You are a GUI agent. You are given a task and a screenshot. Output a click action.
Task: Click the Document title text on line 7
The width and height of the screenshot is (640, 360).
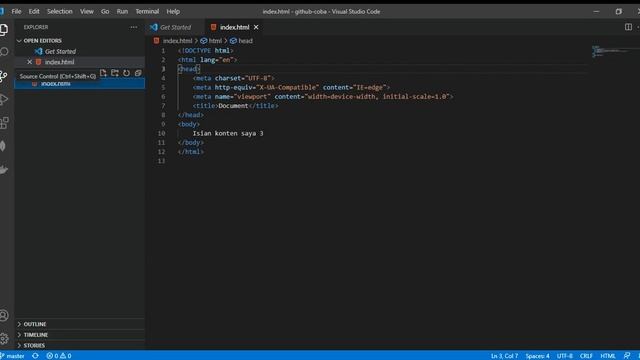coord(233,106)
